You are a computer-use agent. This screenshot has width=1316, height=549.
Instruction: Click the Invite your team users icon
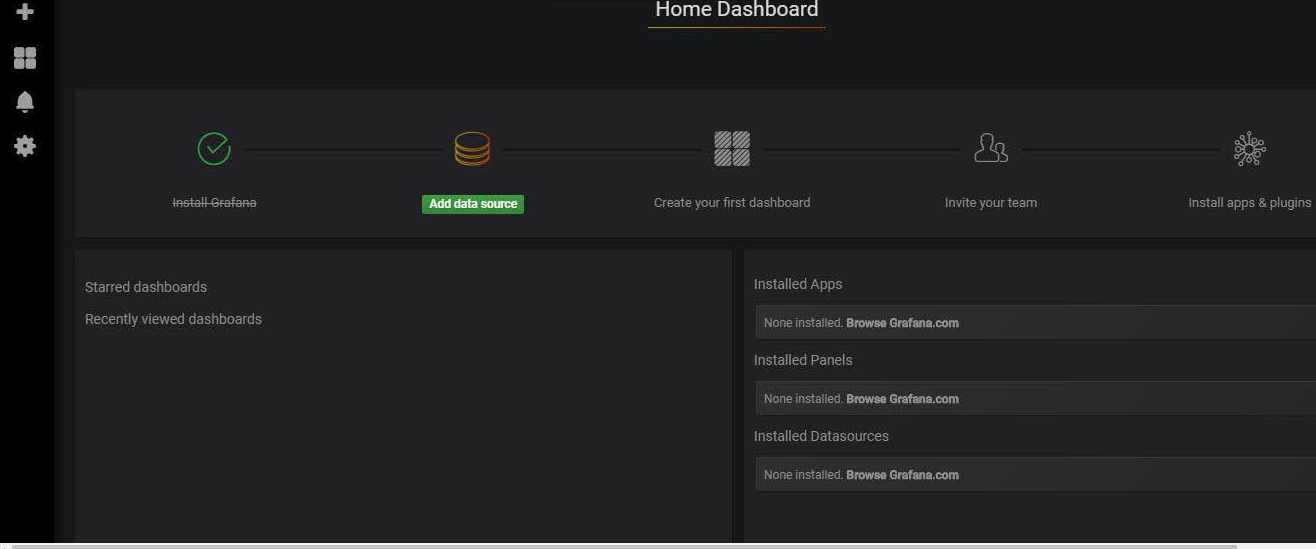991,149
